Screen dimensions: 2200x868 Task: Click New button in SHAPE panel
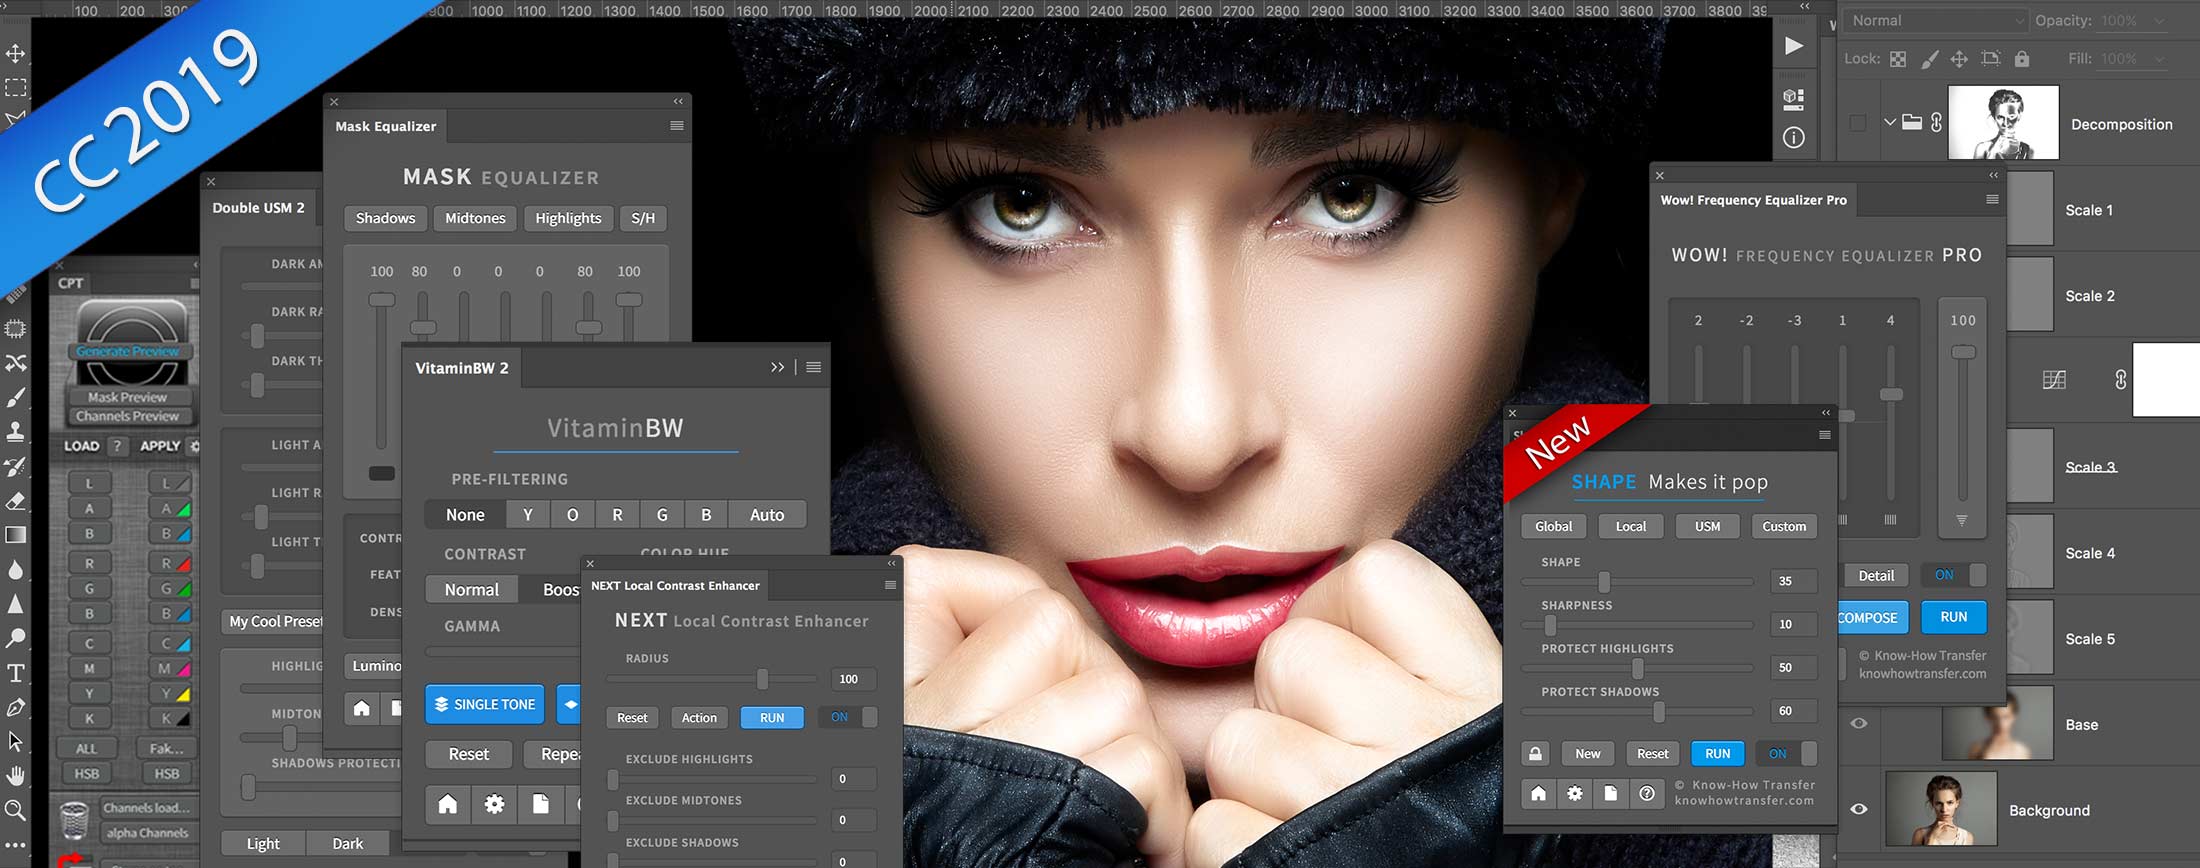click(1588, 754)
